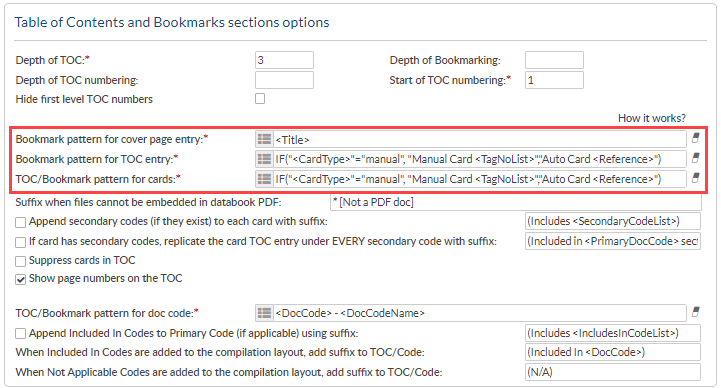This screenshot has width=721, height=388.
Task: Check Append secondary codes to each card
Action: pyautogui.click(x=20, y=223)
